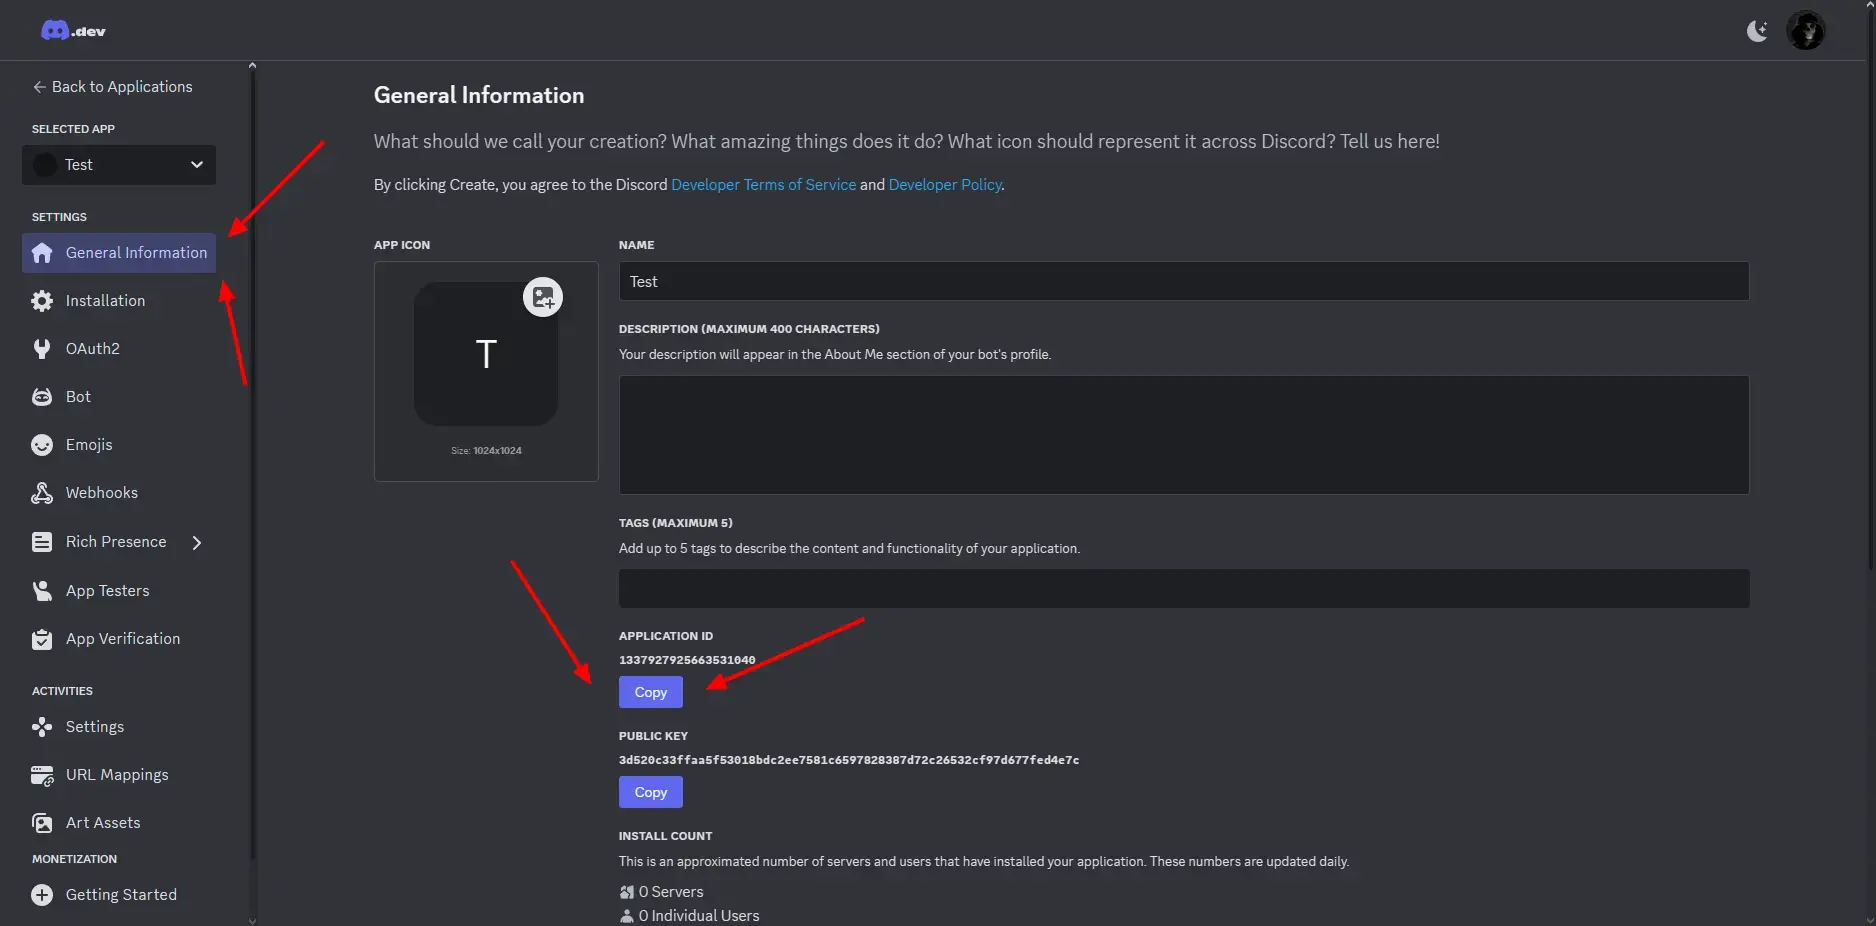Go back to Applications
The width and height of the screenshot is (1876, 926).
112,87
